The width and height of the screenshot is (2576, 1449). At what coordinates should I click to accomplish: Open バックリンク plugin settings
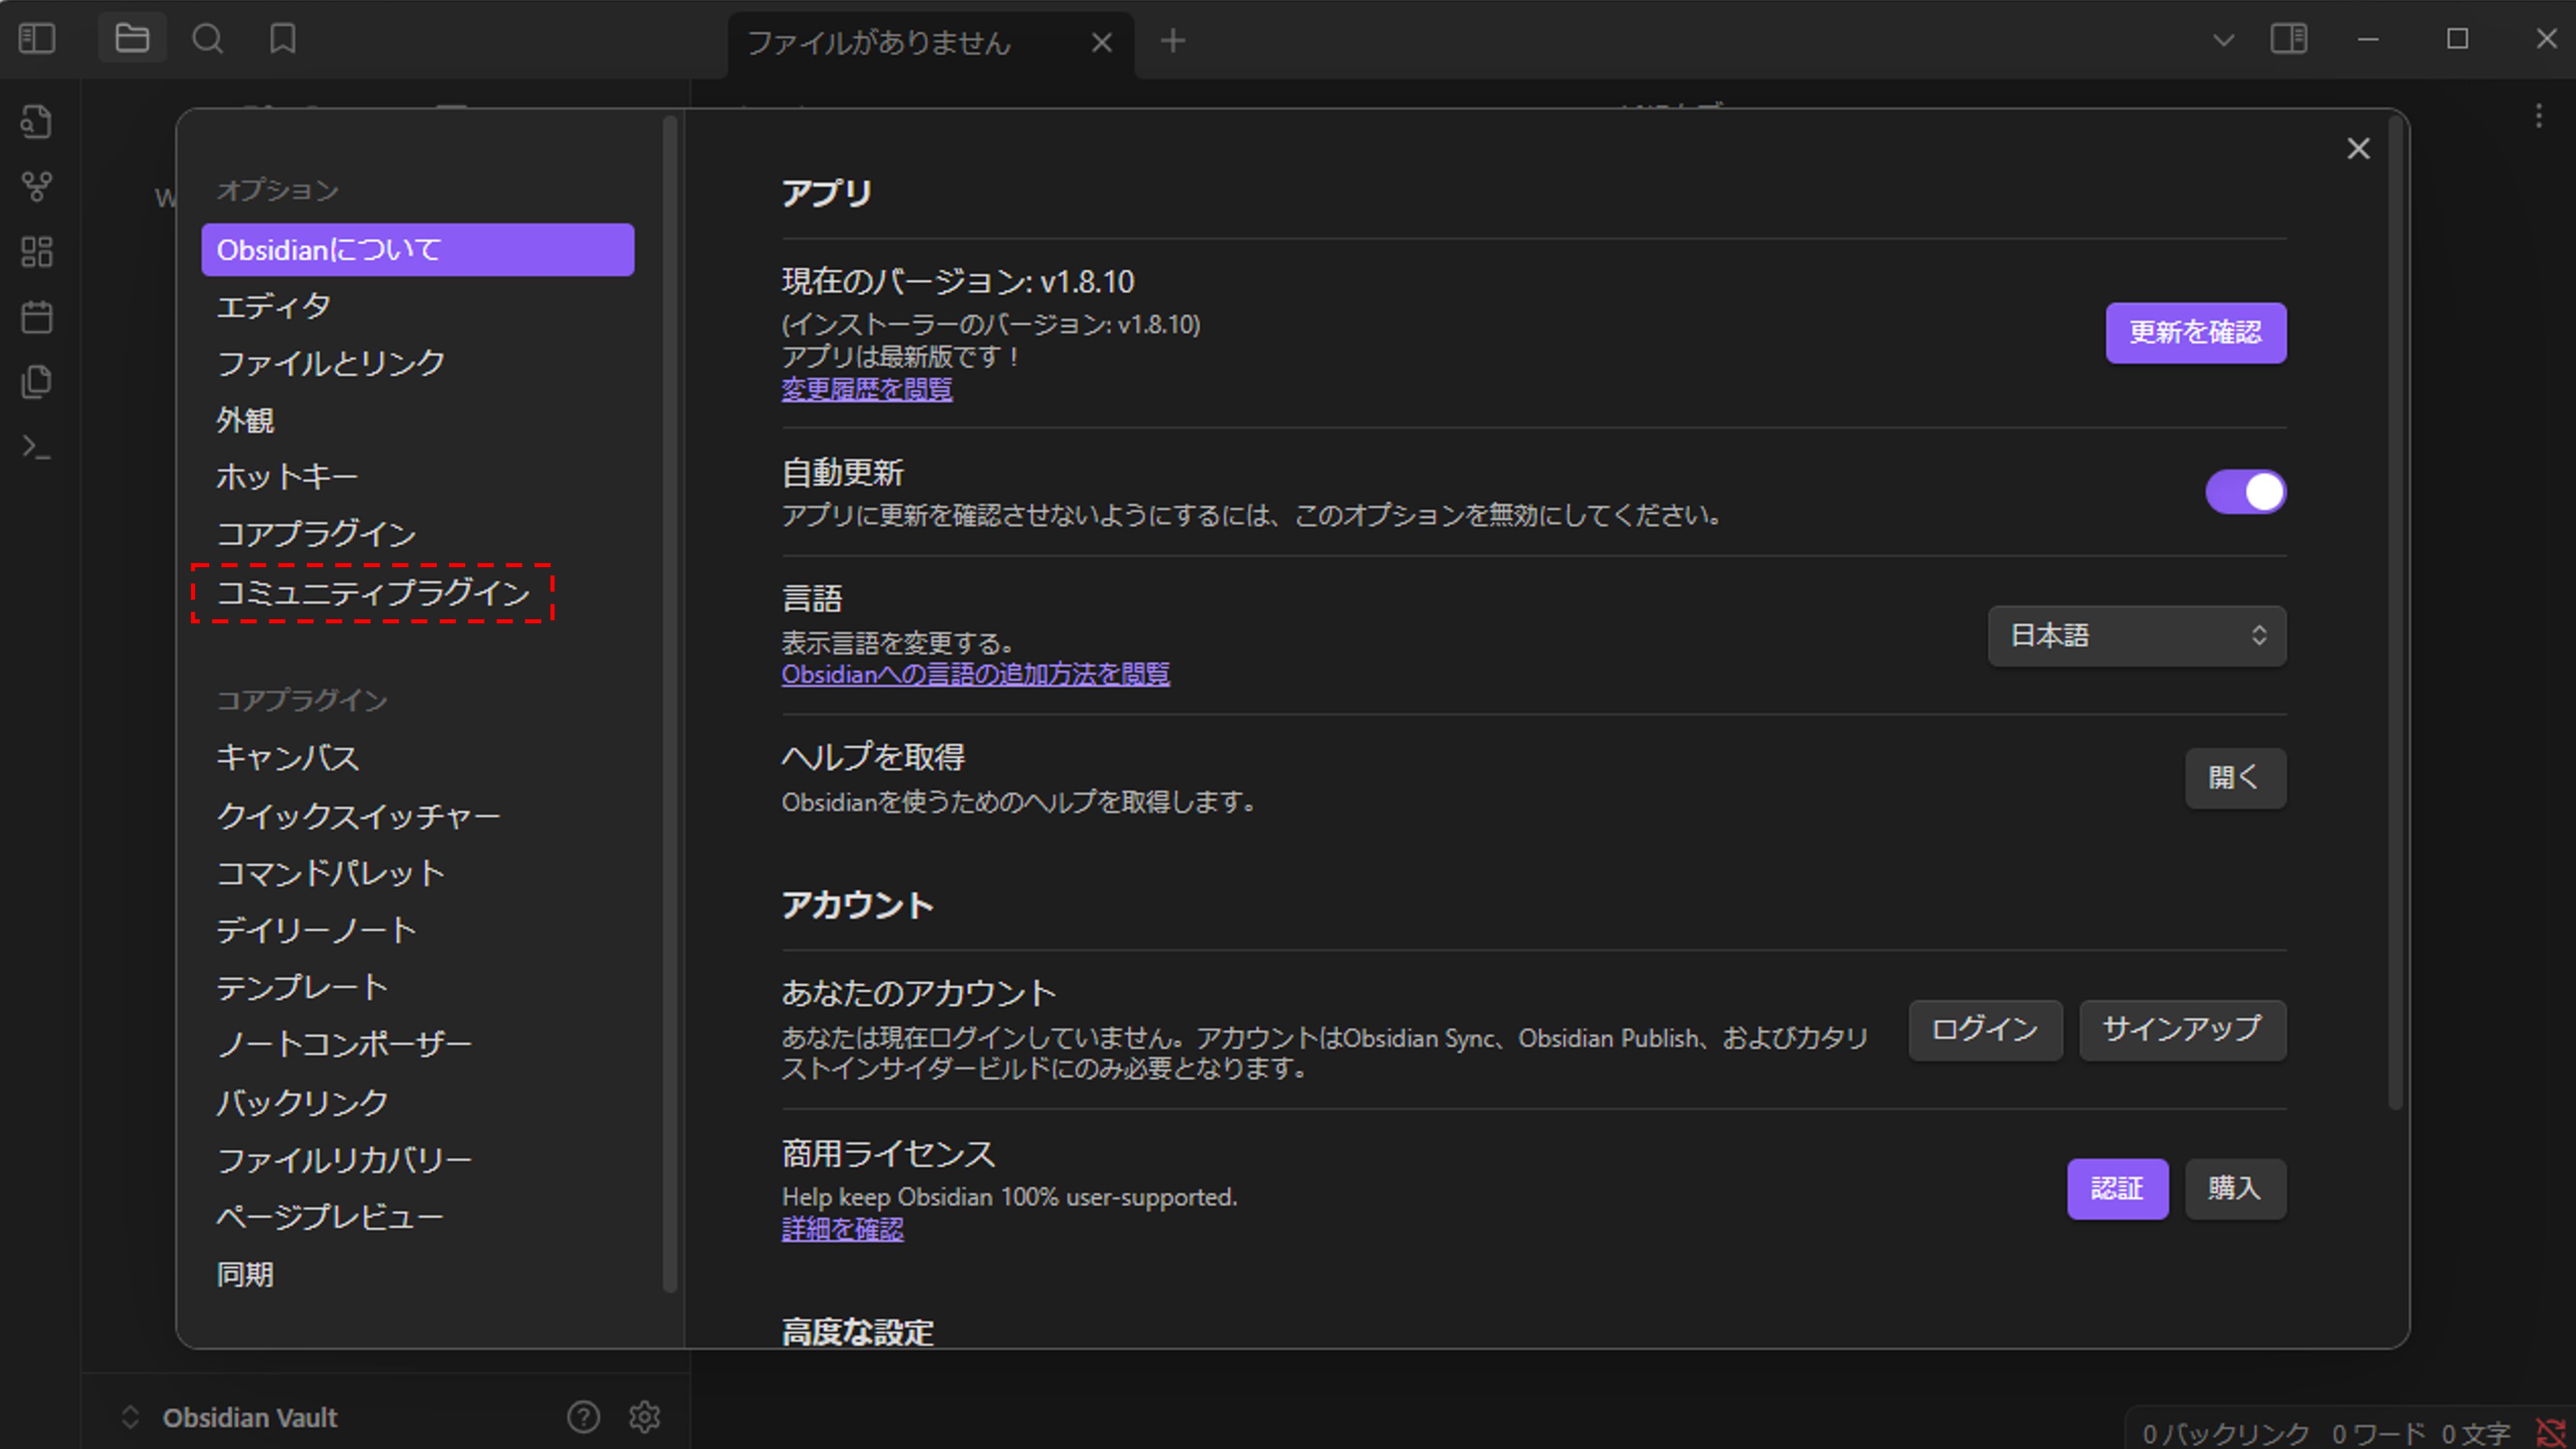[418, 1103]
